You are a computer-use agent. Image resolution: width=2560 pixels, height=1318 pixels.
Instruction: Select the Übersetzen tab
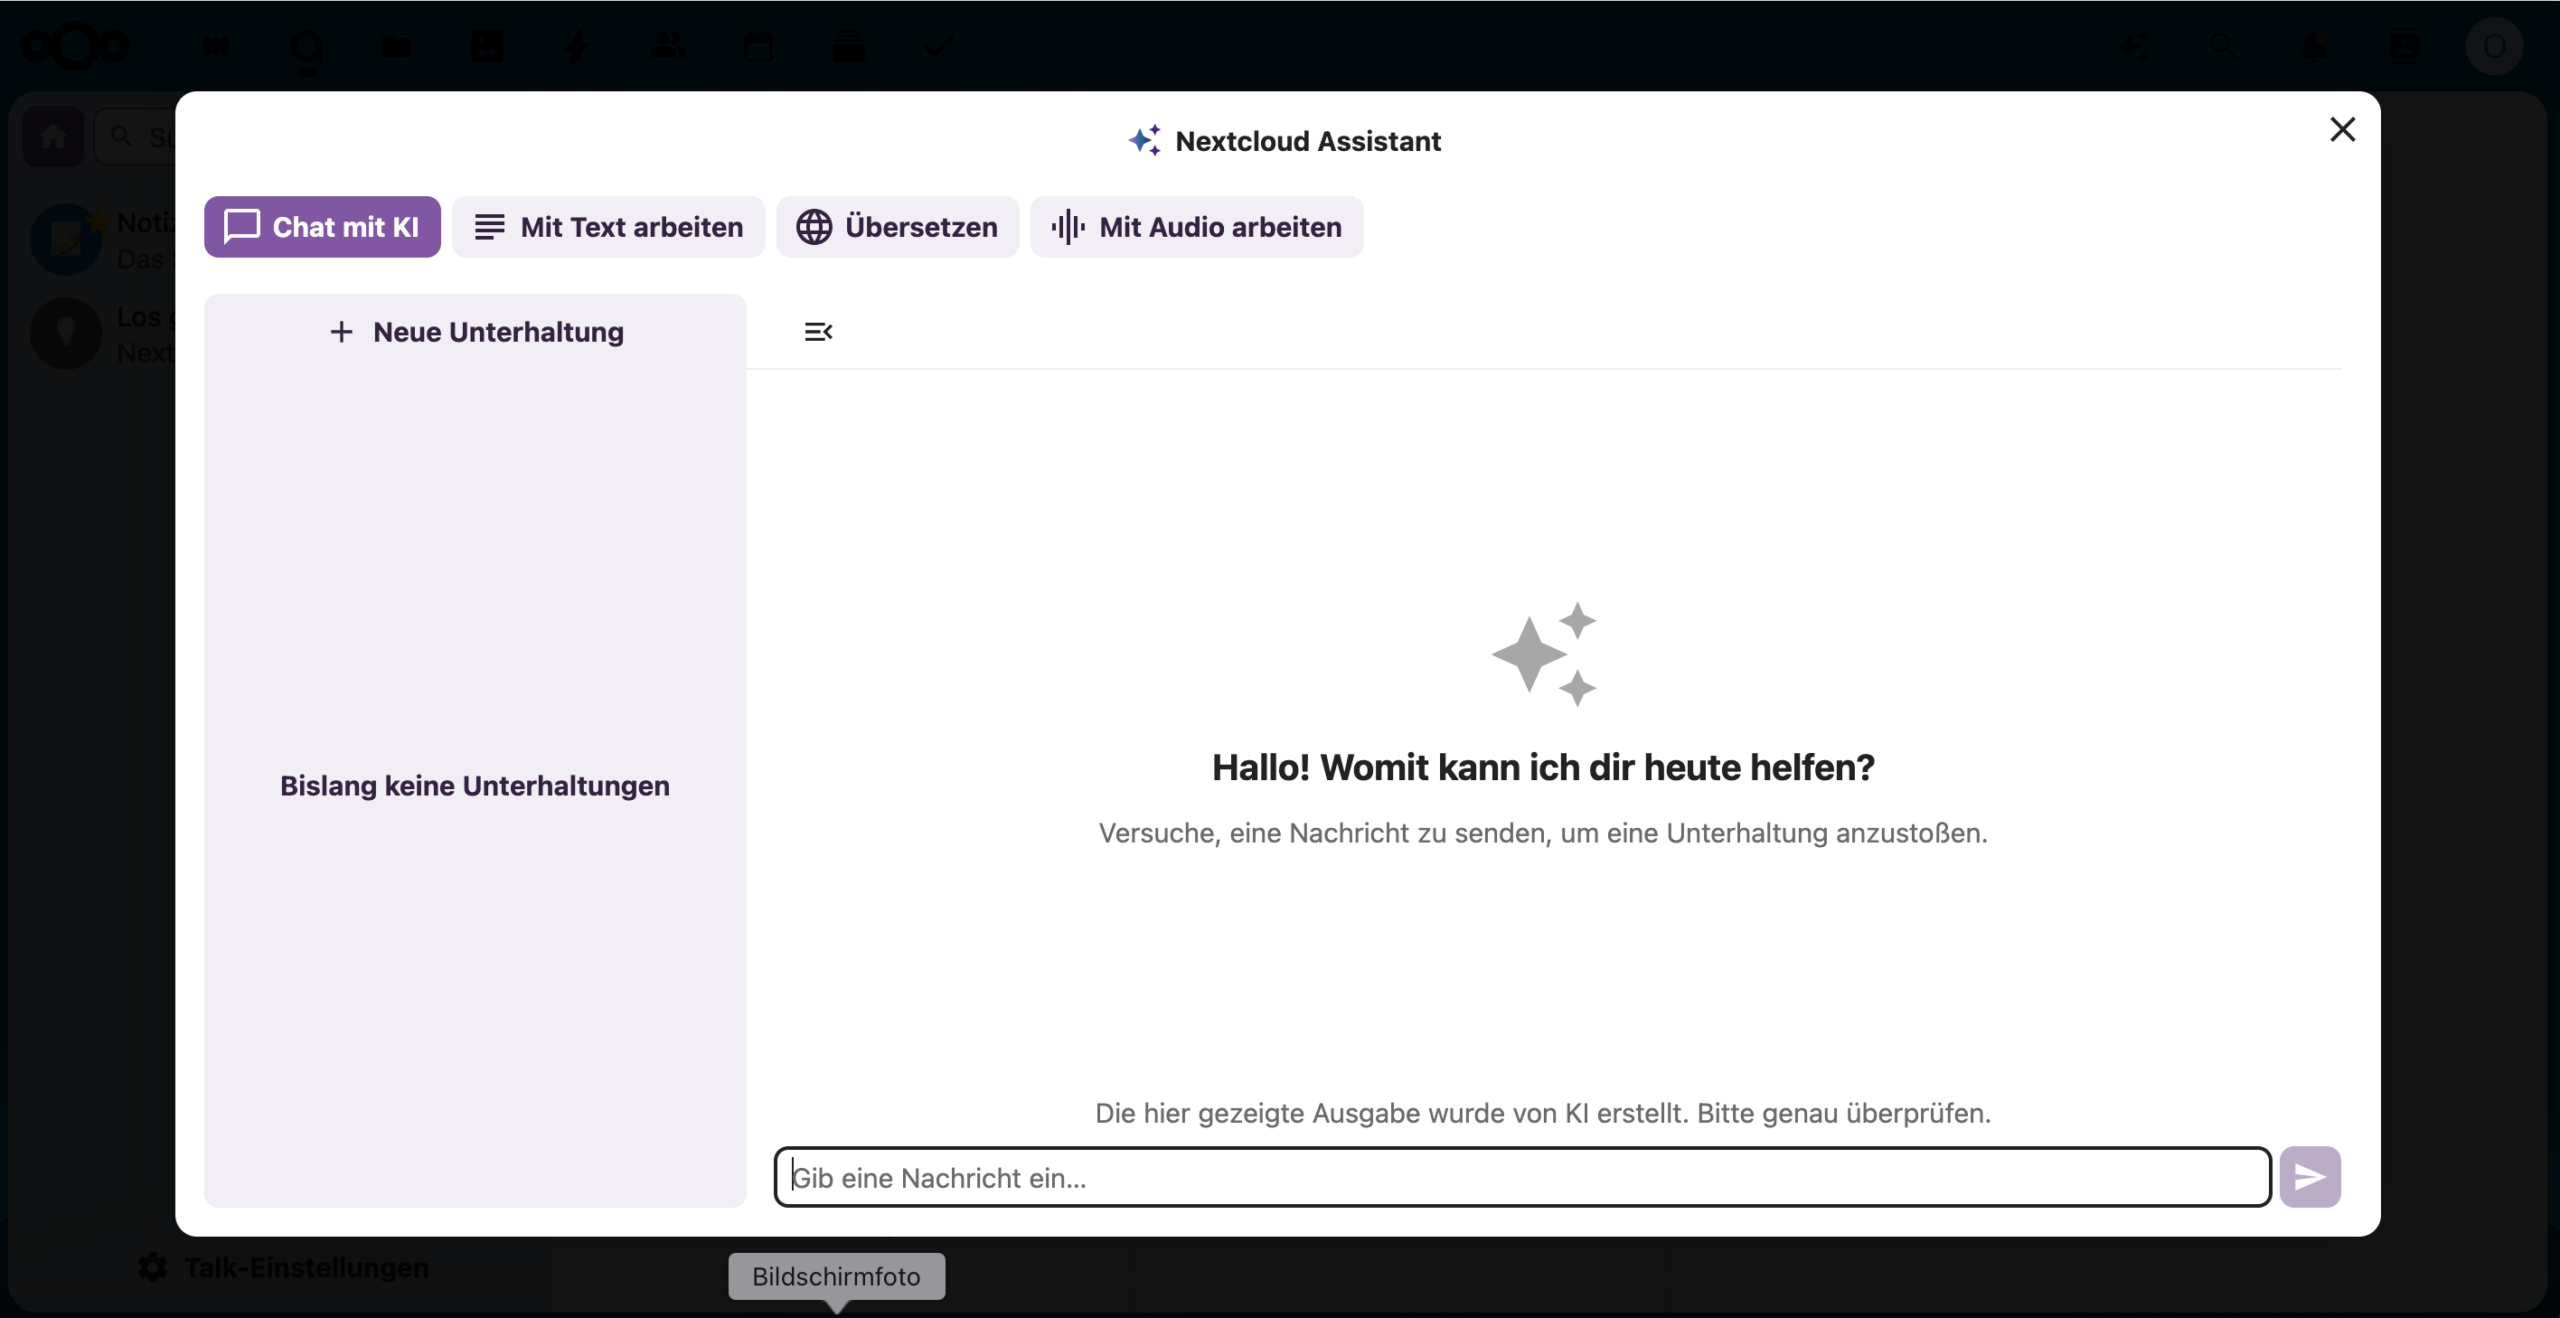point(897,227)
